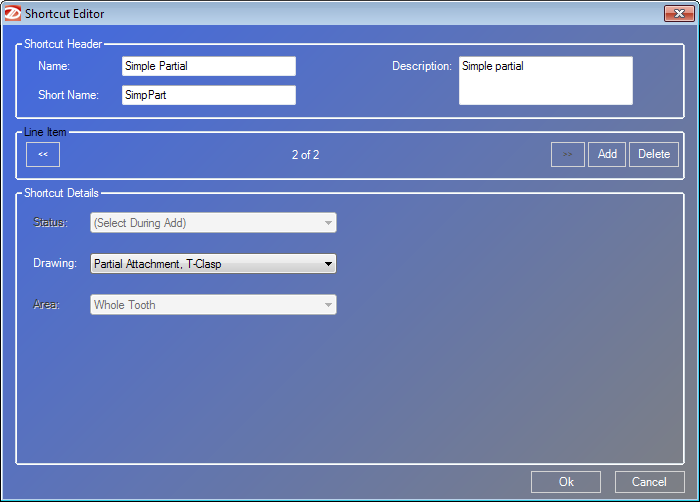This screenshot has width=700, height=502.
Task: Click the Drawing label
Action: click(x=55, y=263)
